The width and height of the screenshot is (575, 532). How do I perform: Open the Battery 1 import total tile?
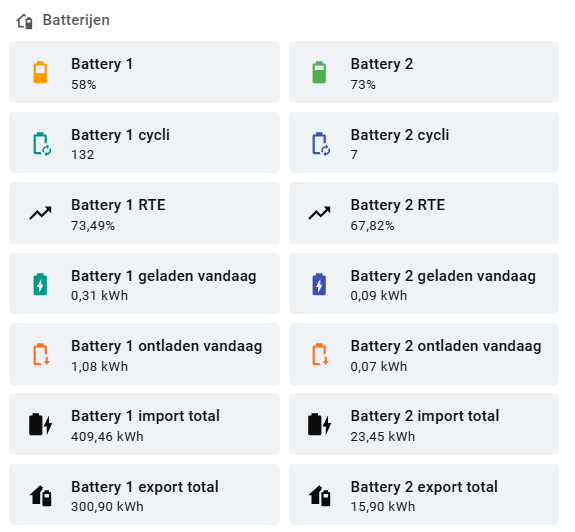coord(144,424)
